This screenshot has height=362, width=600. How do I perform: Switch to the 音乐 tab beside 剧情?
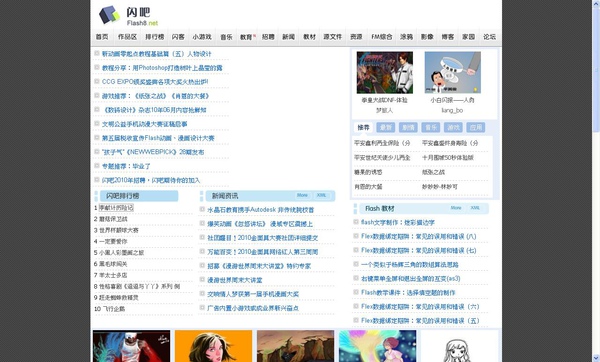point(430,127)
